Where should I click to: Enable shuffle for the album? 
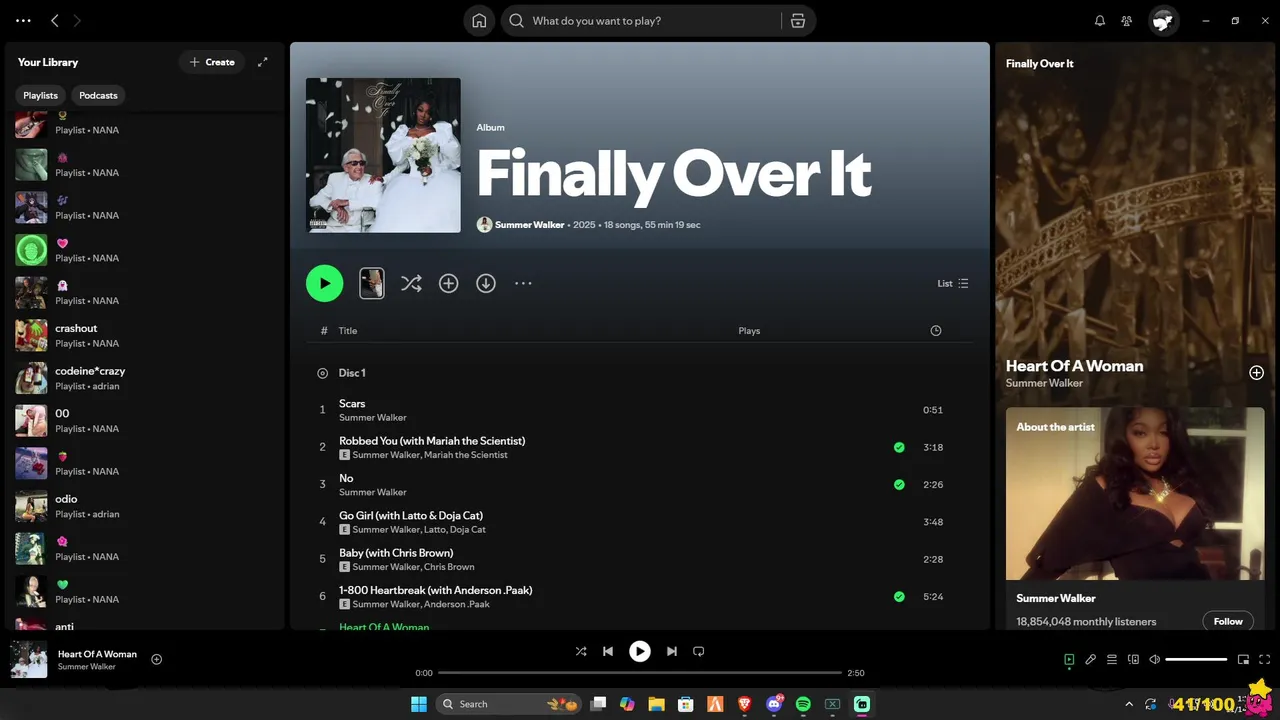(411, 283)
